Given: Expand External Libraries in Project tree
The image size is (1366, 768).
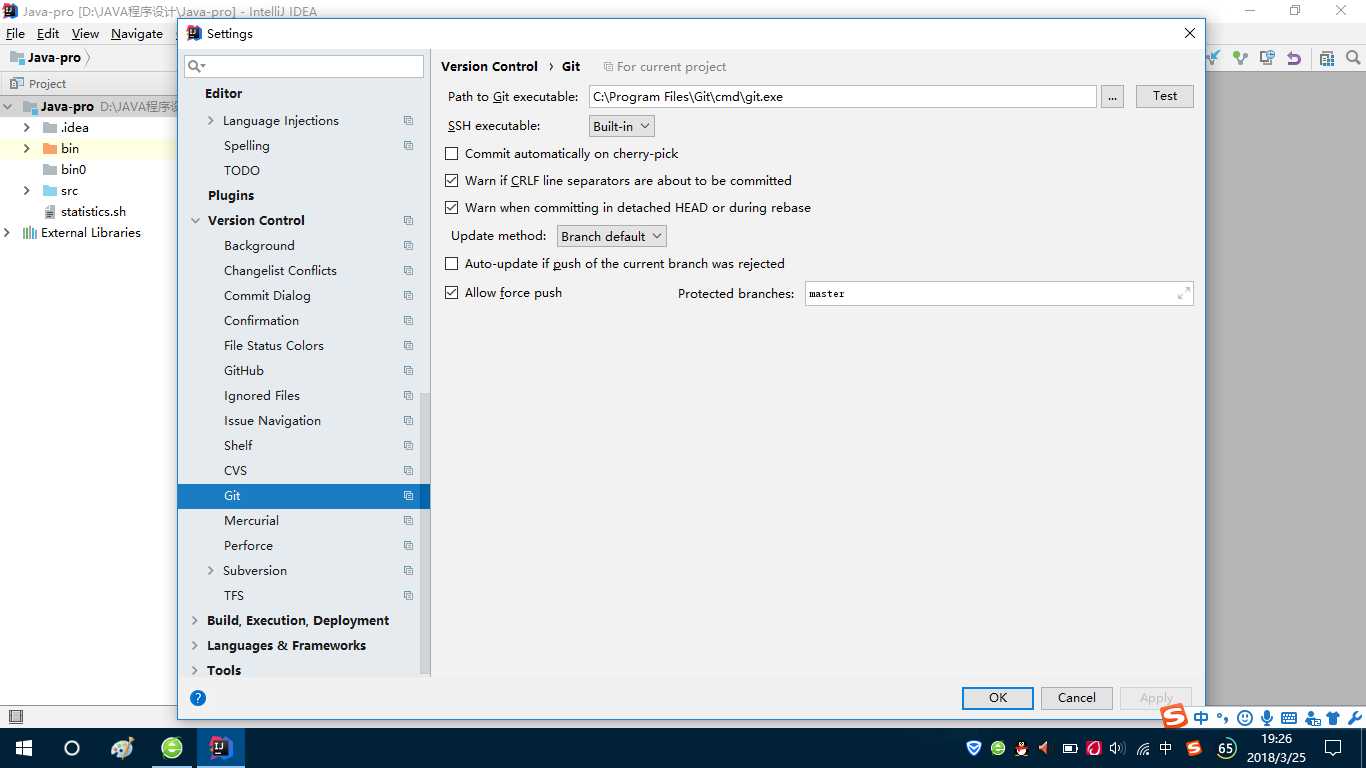Looking at the screenshot, I should (8, 233).
